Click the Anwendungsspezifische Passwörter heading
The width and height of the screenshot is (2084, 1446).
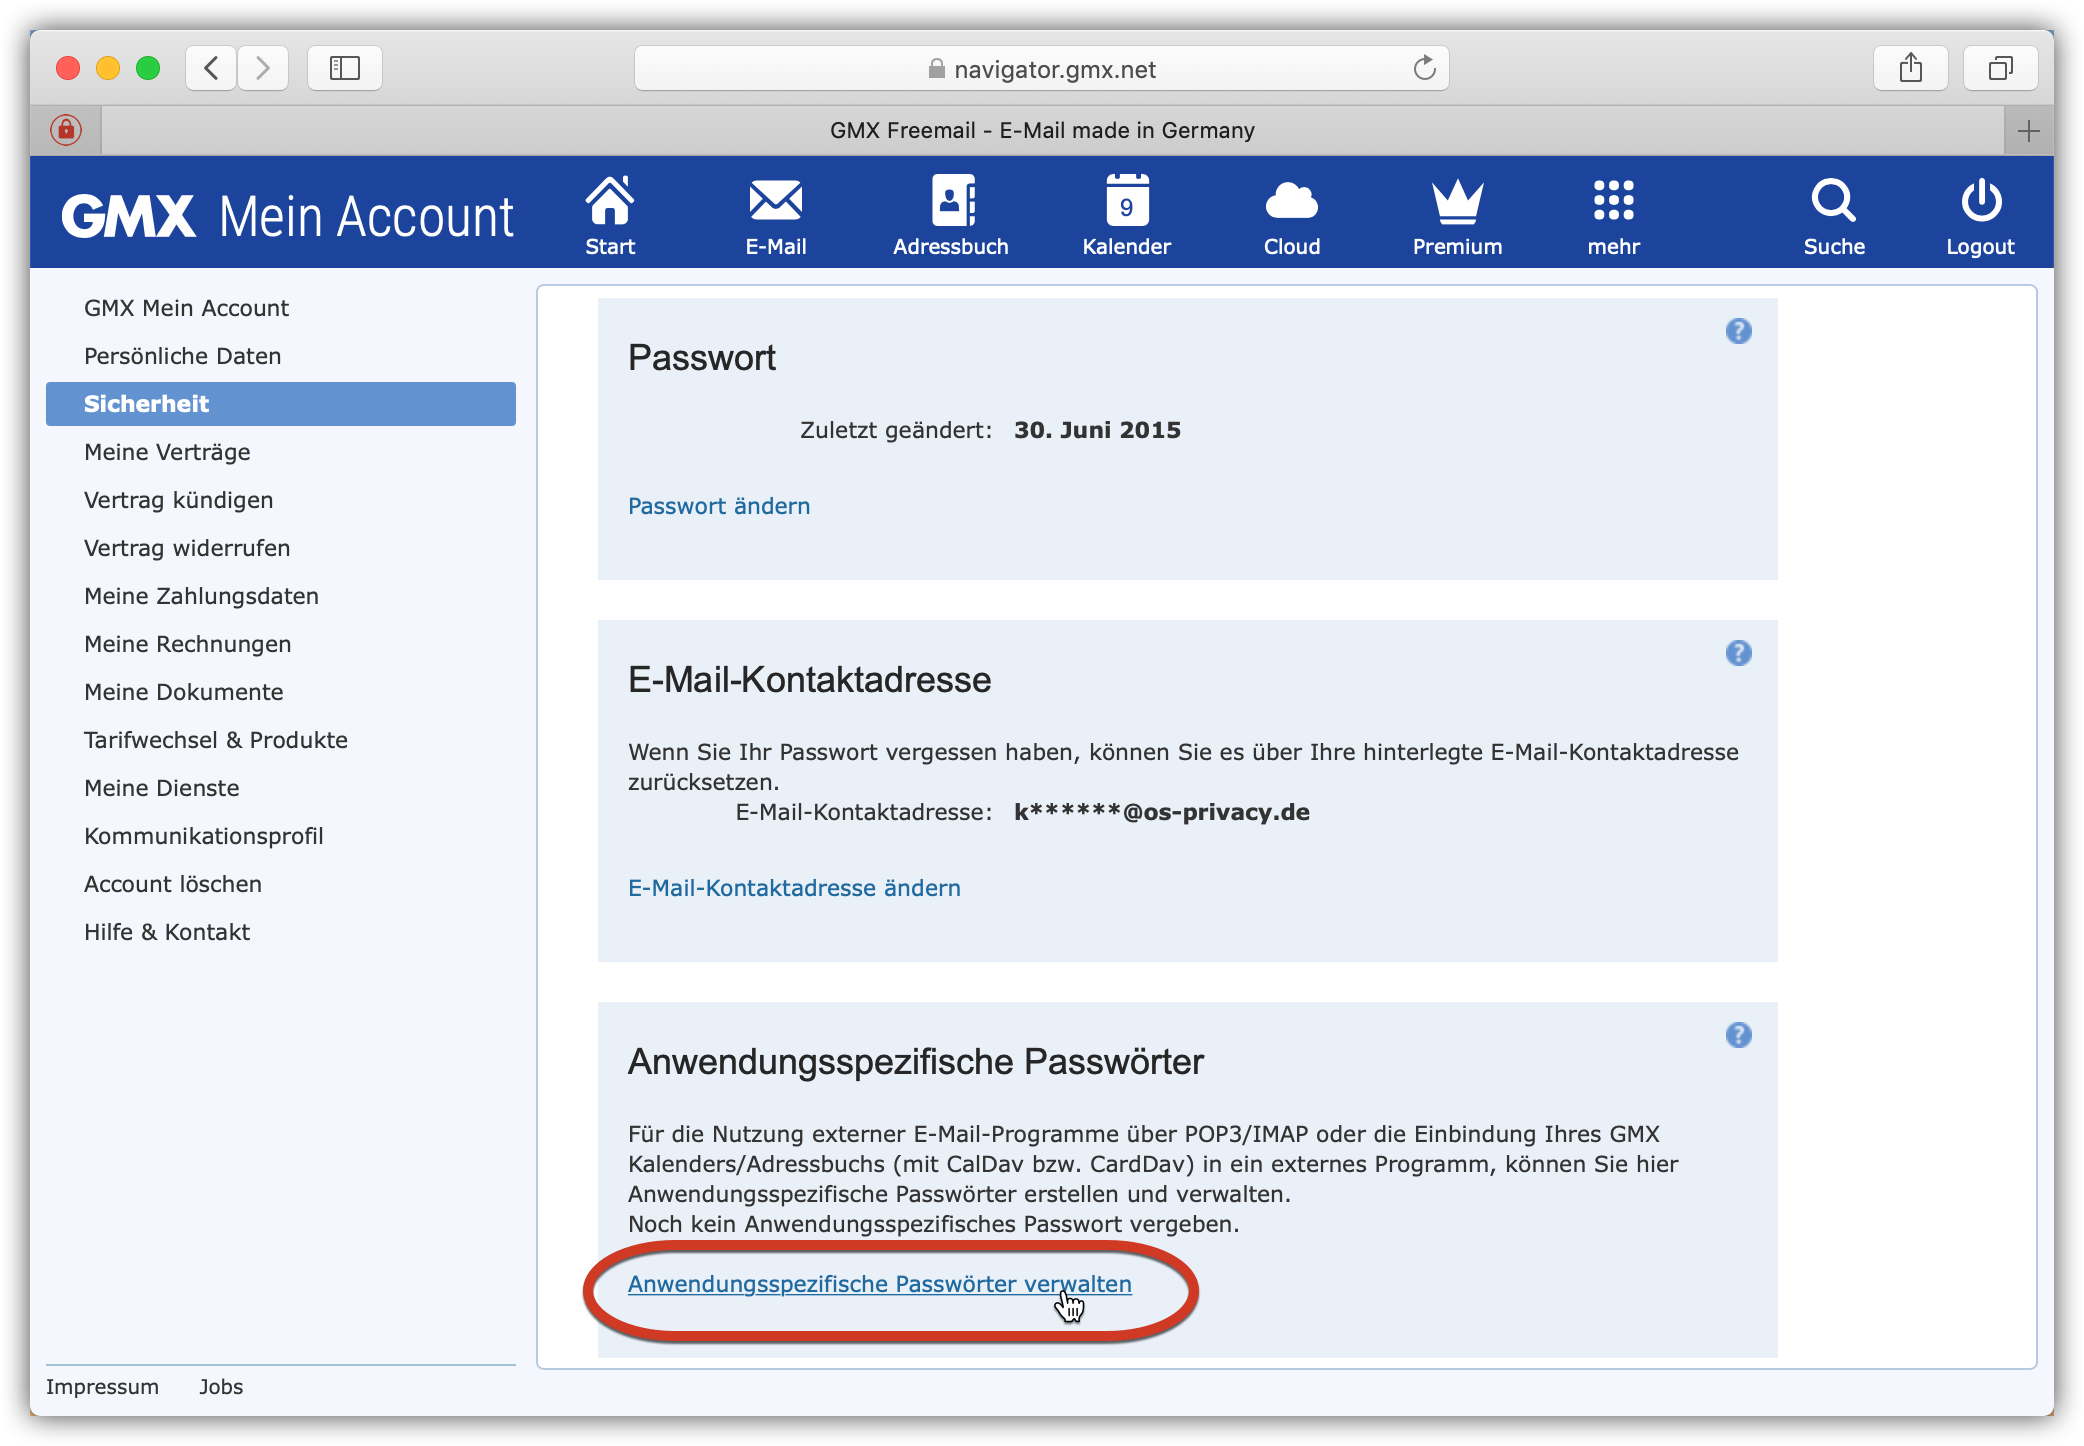(x=916, y=1062)
